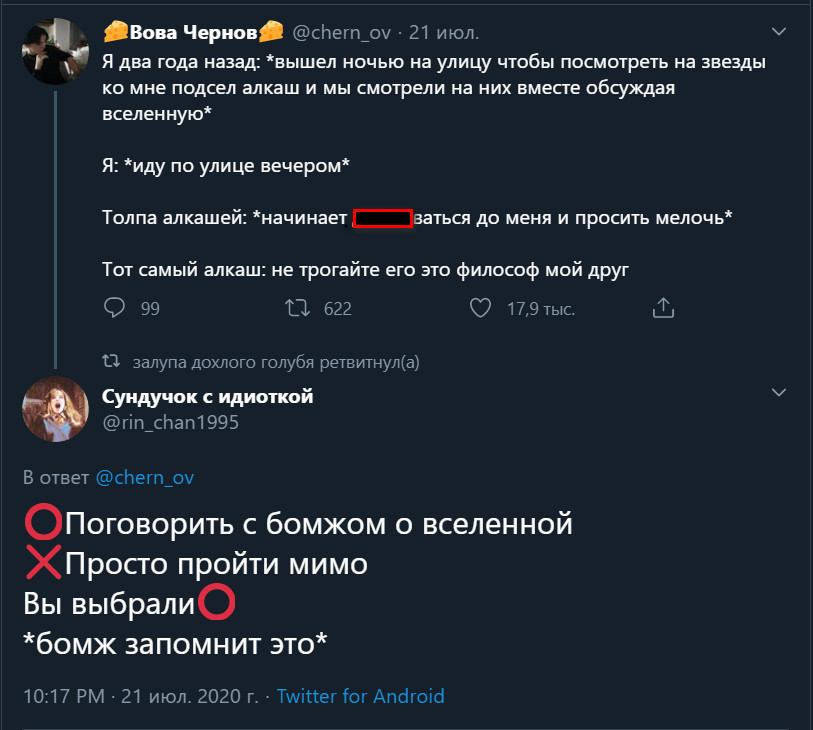
Task: Open the Сундучок с идиоткой profile name
Action: (x=208, y=397)
